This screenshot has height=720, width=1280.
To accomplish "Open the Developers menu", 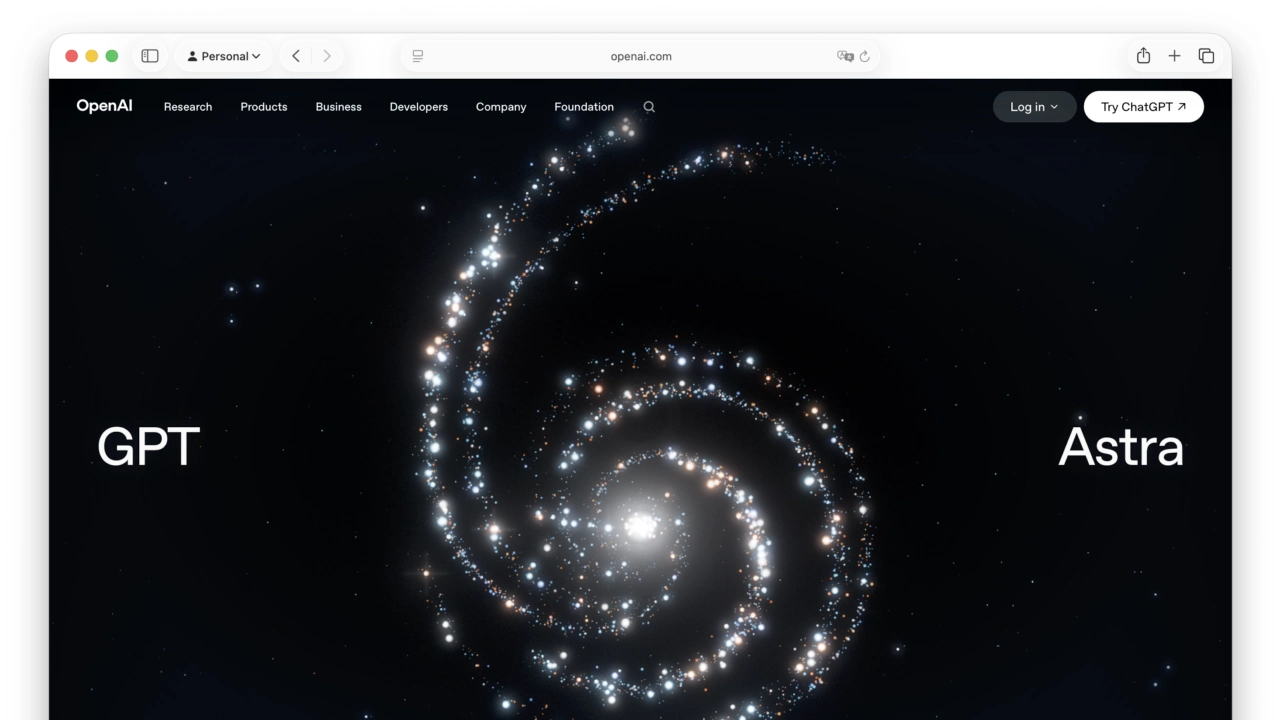I will (x=419, y=107).
